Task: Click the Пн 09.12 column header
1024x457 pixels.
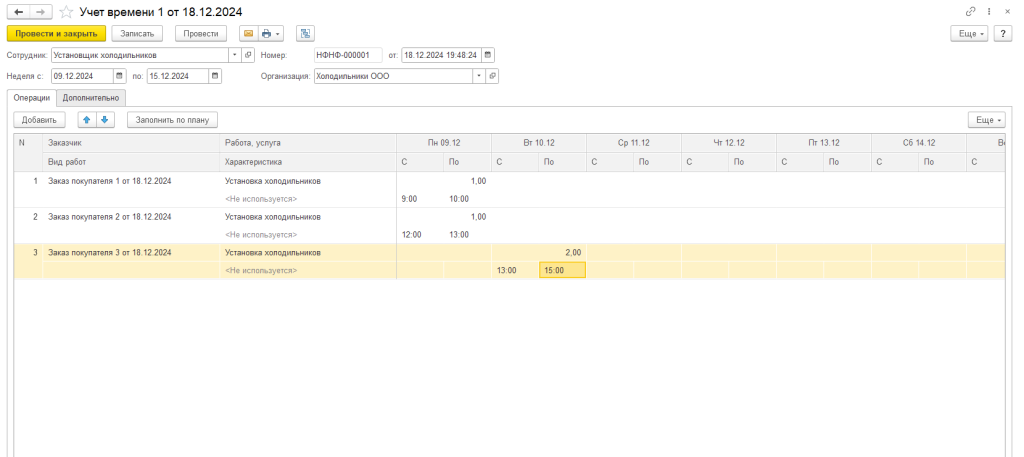Action: coord(444,142)
